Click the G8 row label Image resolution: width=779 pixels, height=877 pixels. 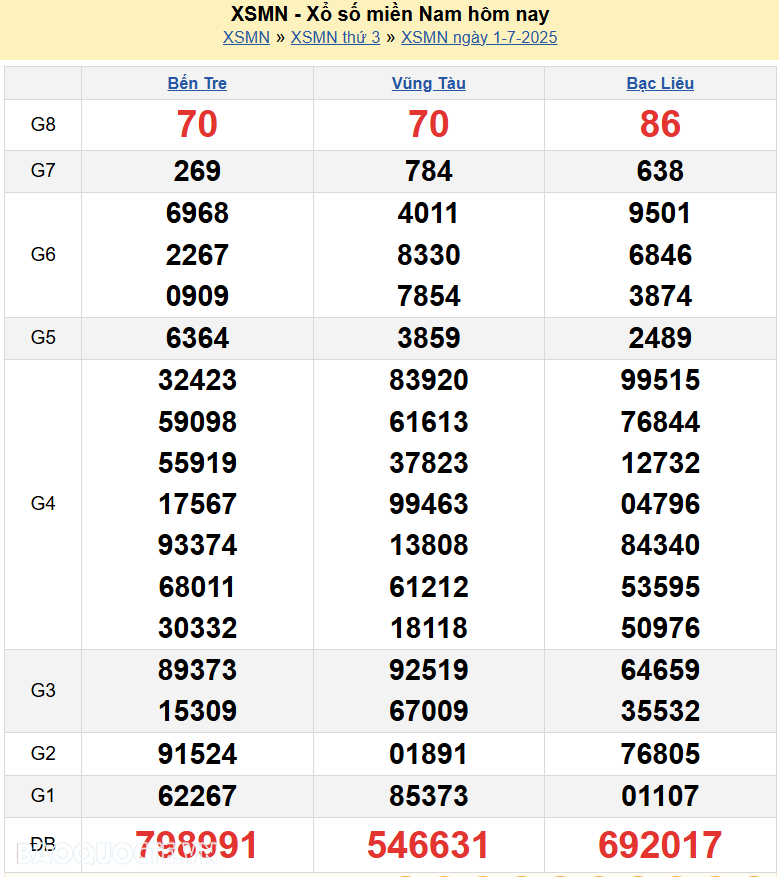pyautogui.click(x=43, y=125)
